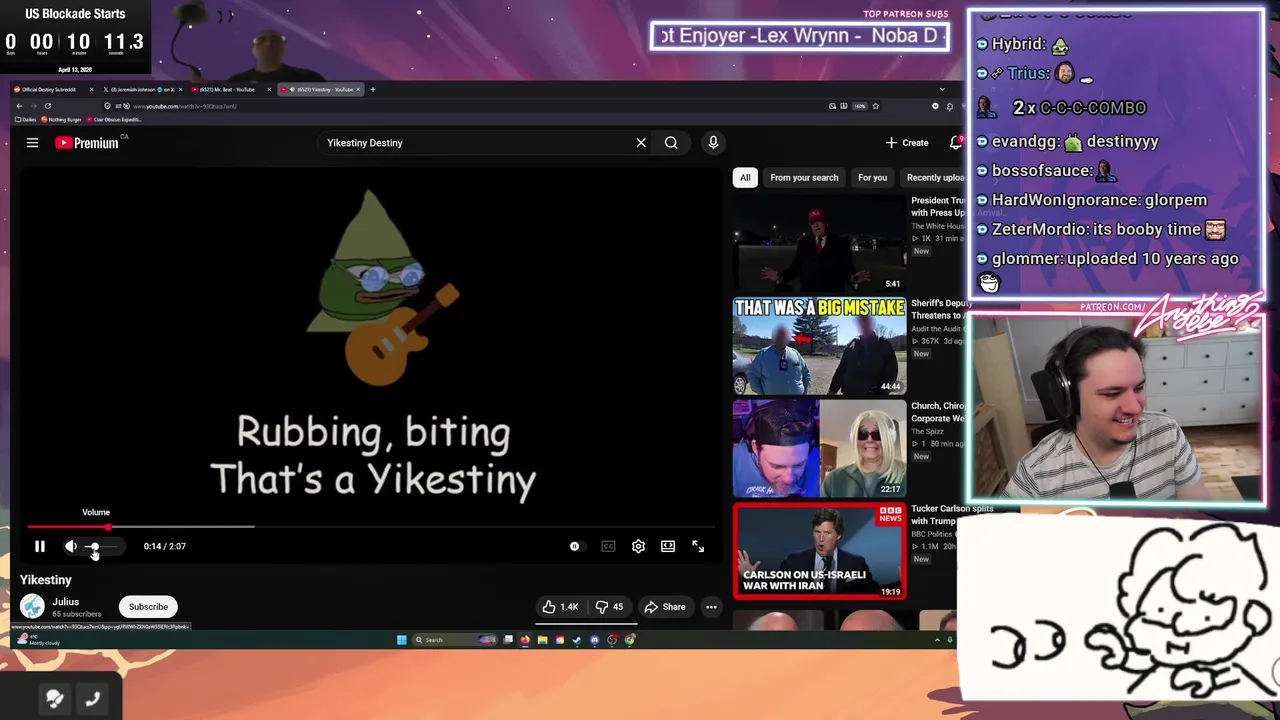Switch to theater mode view
The height and width of the screenshot is (720, 1280).
(x=668, y=546)
